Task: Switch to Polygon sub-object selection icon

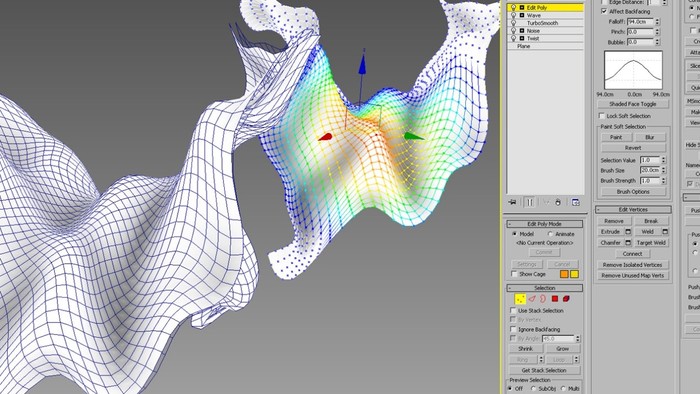Action: [x=555, y=299]
